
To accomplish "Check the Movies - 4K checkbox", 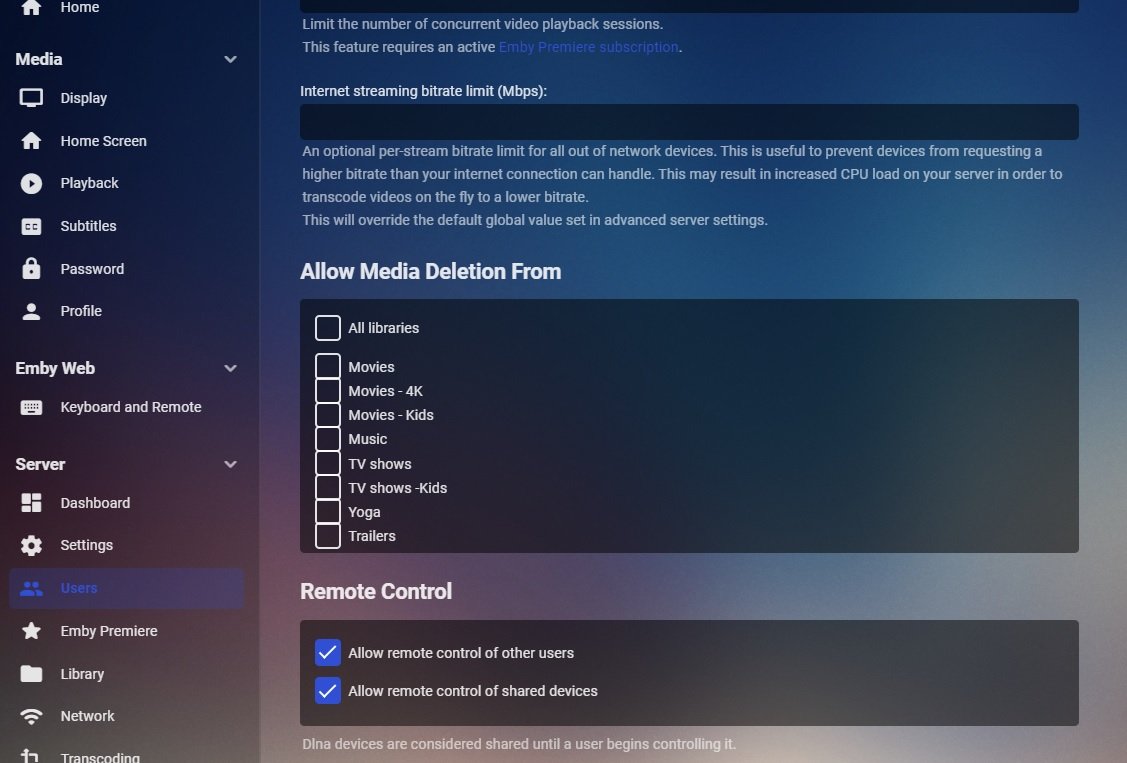I will coord(328,391).
